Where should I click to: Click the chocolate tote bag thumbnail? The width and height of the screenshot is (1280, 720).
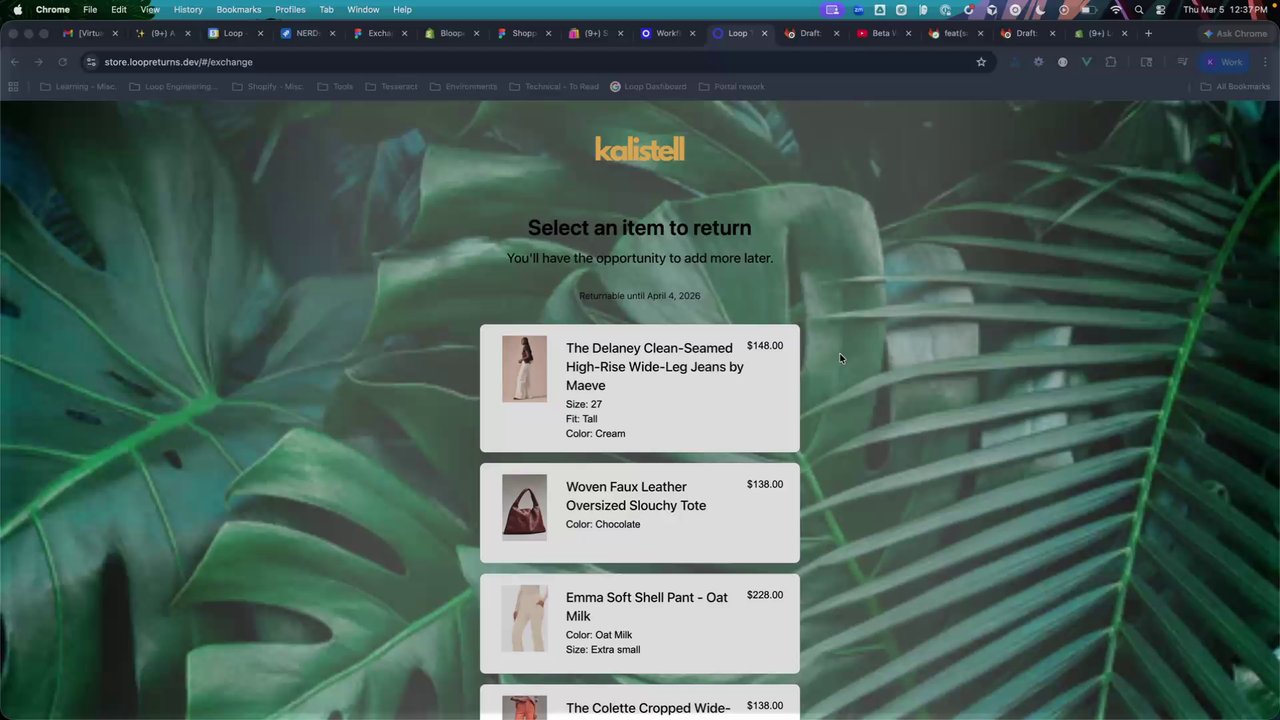(x=524, y=507)
